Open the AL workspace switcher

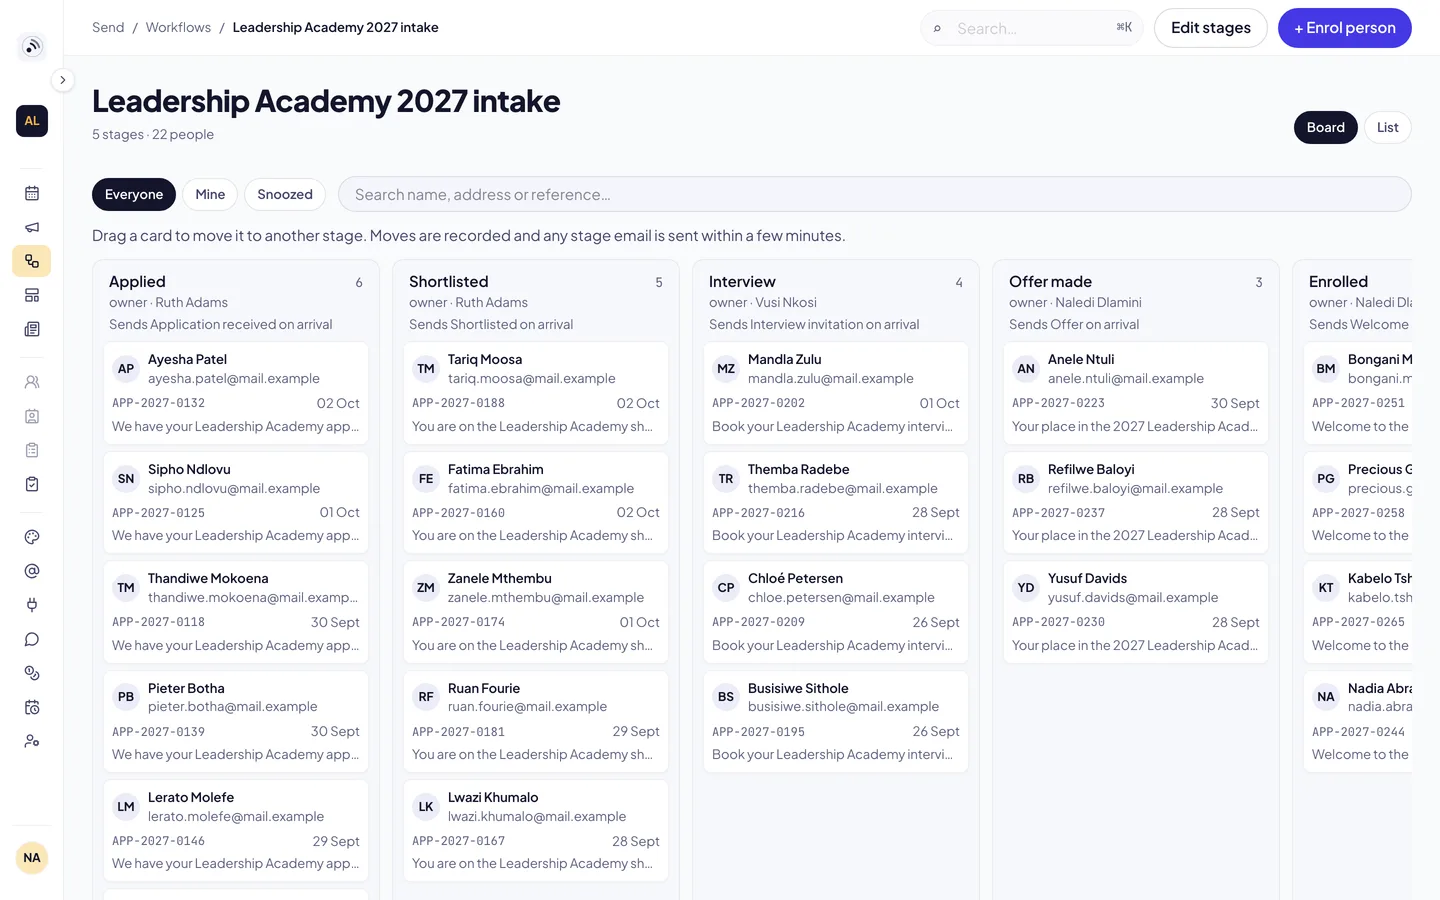coord(32,121)
